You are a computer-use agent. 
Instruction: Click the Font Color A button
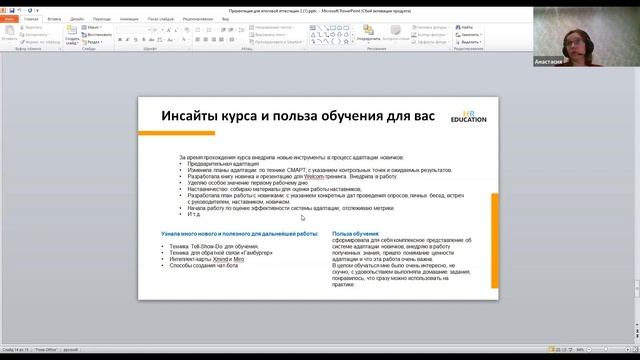point(184,40)
